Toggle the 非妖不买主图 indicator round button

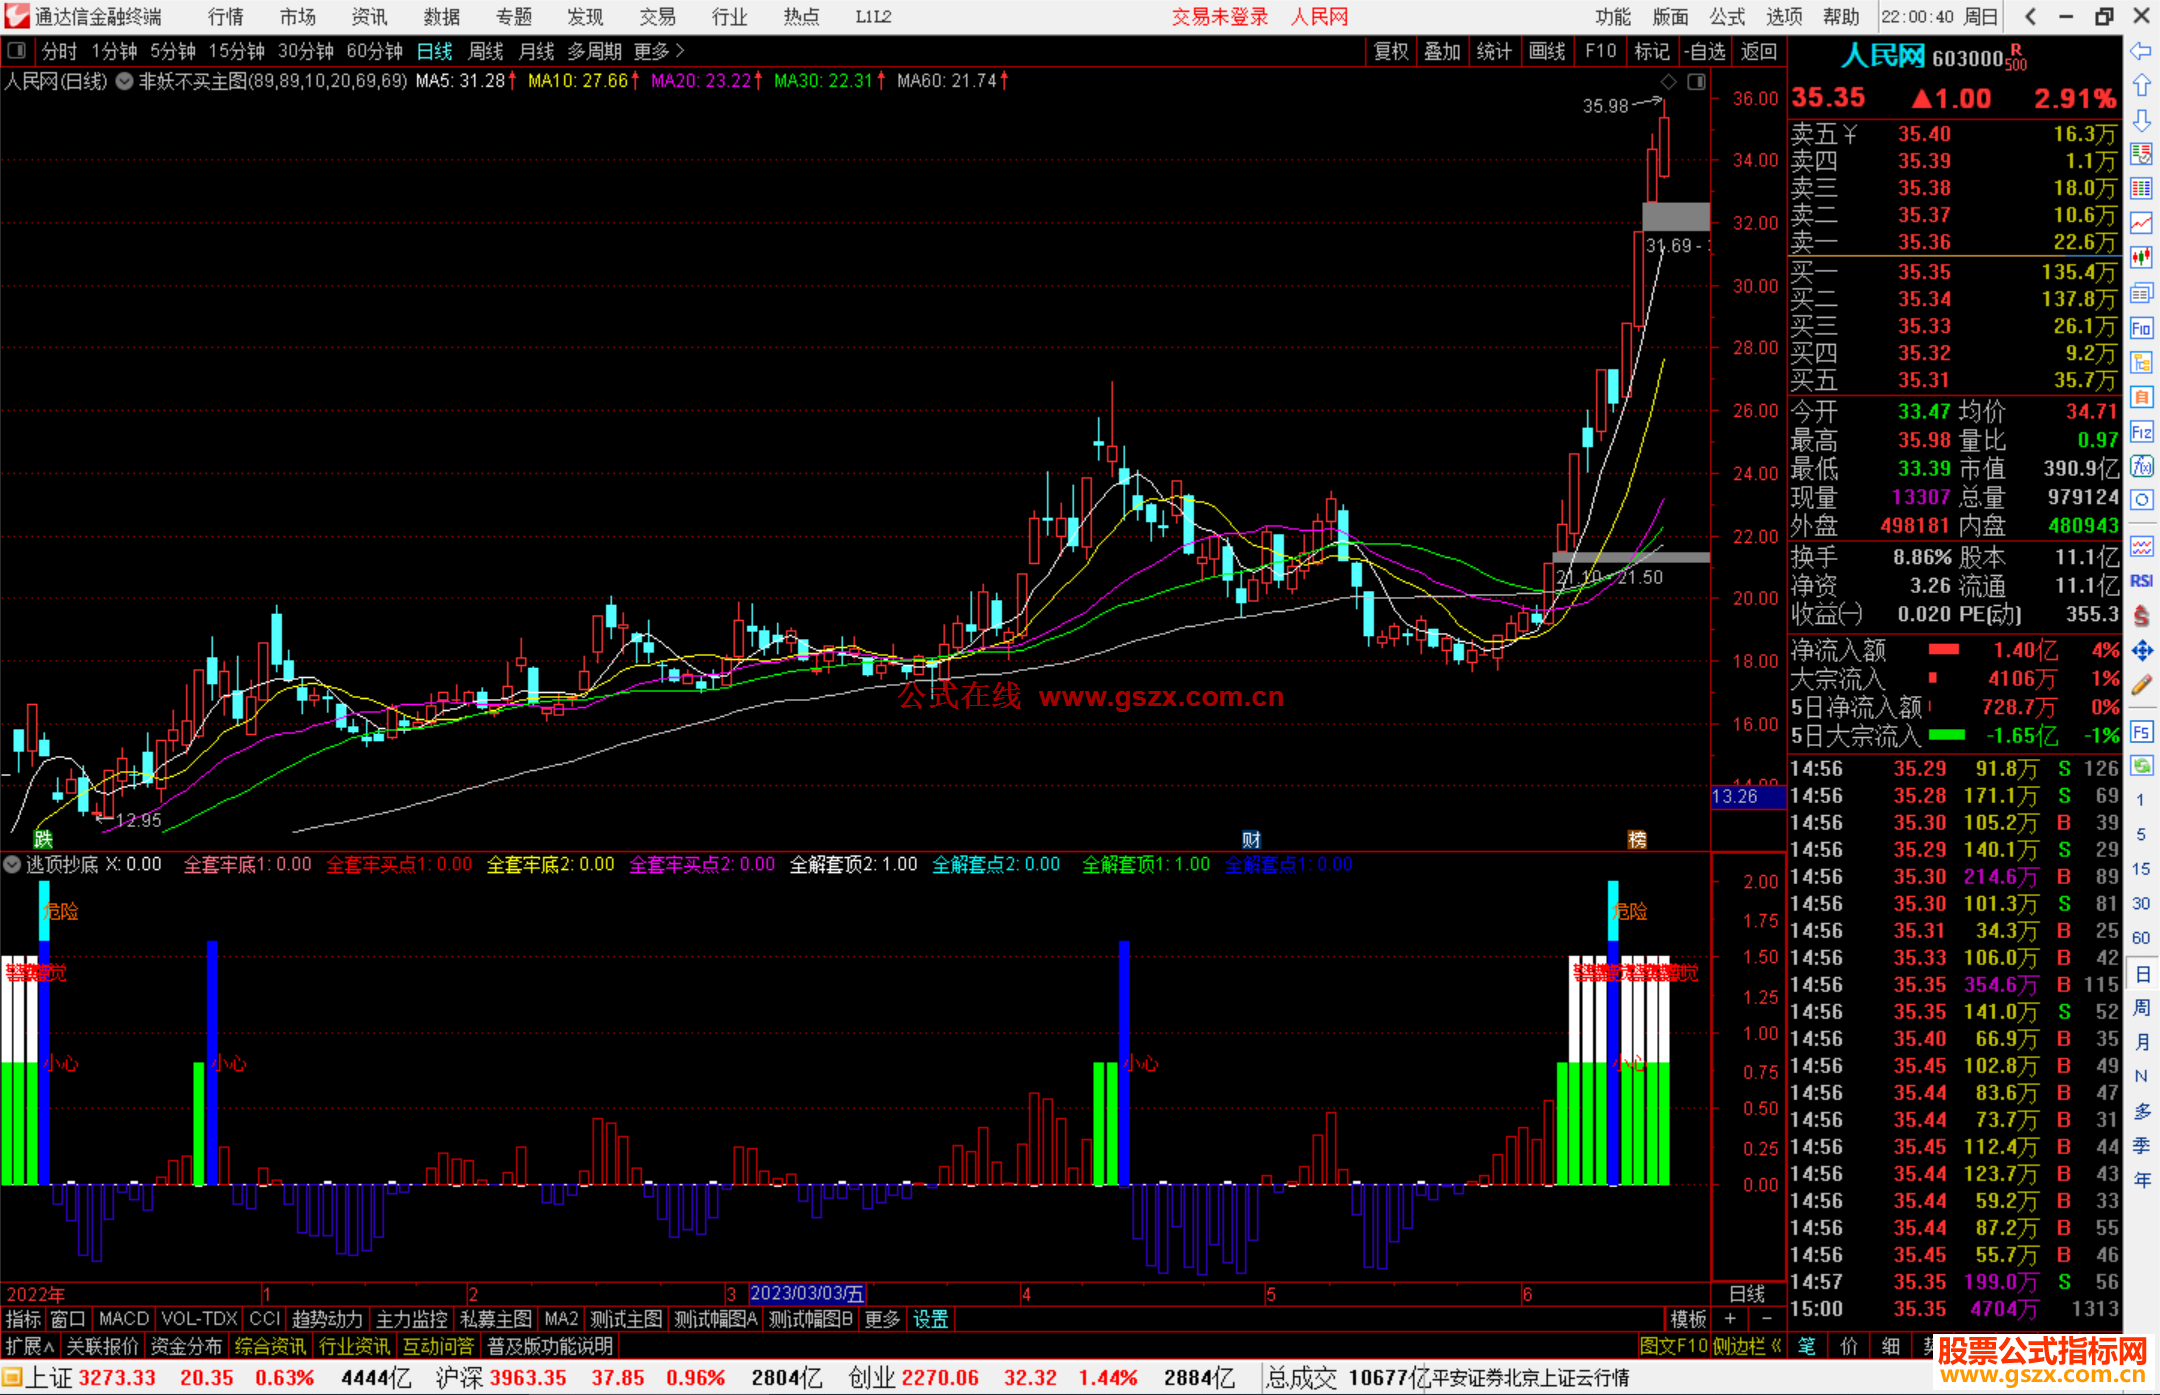point(124,81)
